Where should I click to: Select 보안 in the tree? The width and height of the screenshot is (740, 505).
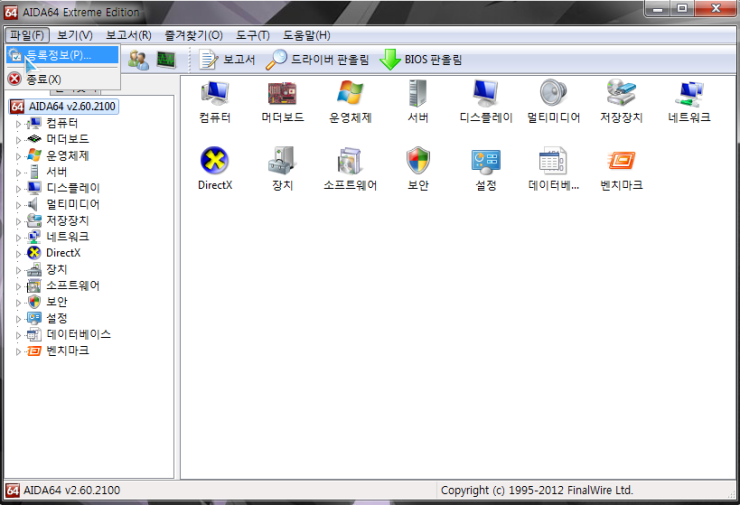tap(56, 302)
